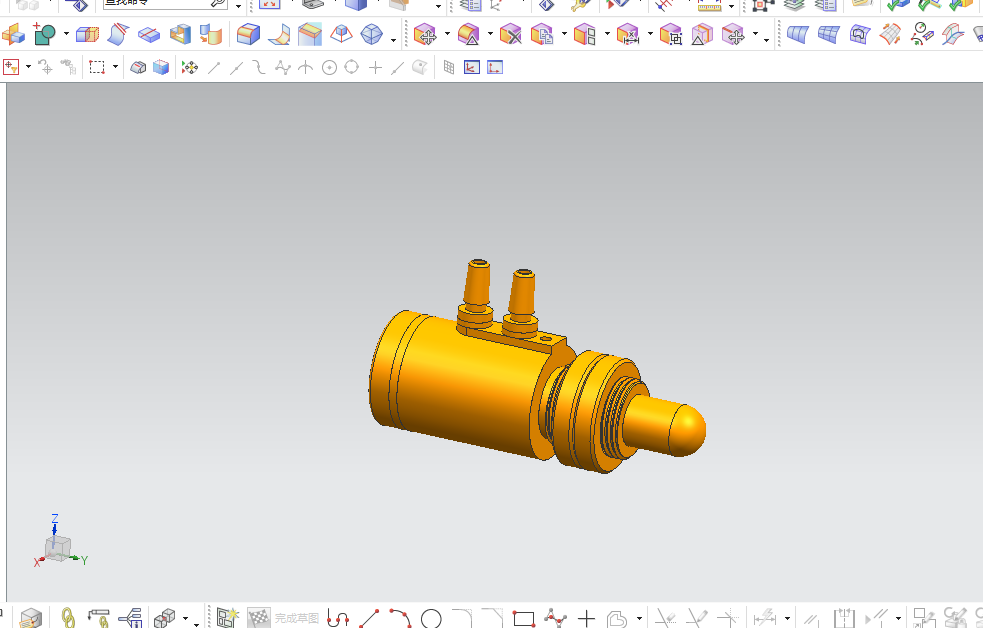The height and width of the screenshot is (628, 983).
Task: Click the Make Coplanar face tool
Action: pos(584,34)
